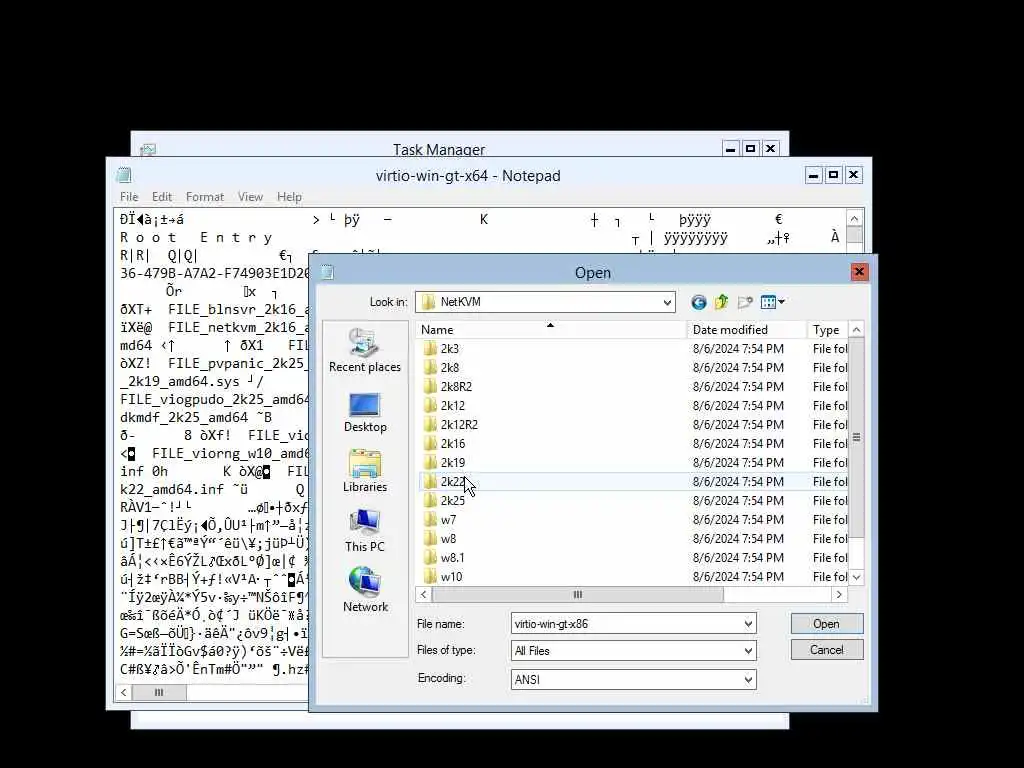Click the file list horizontal scrollbar thumb
The image size is (1024, 768).
click(x=577, y=594)
